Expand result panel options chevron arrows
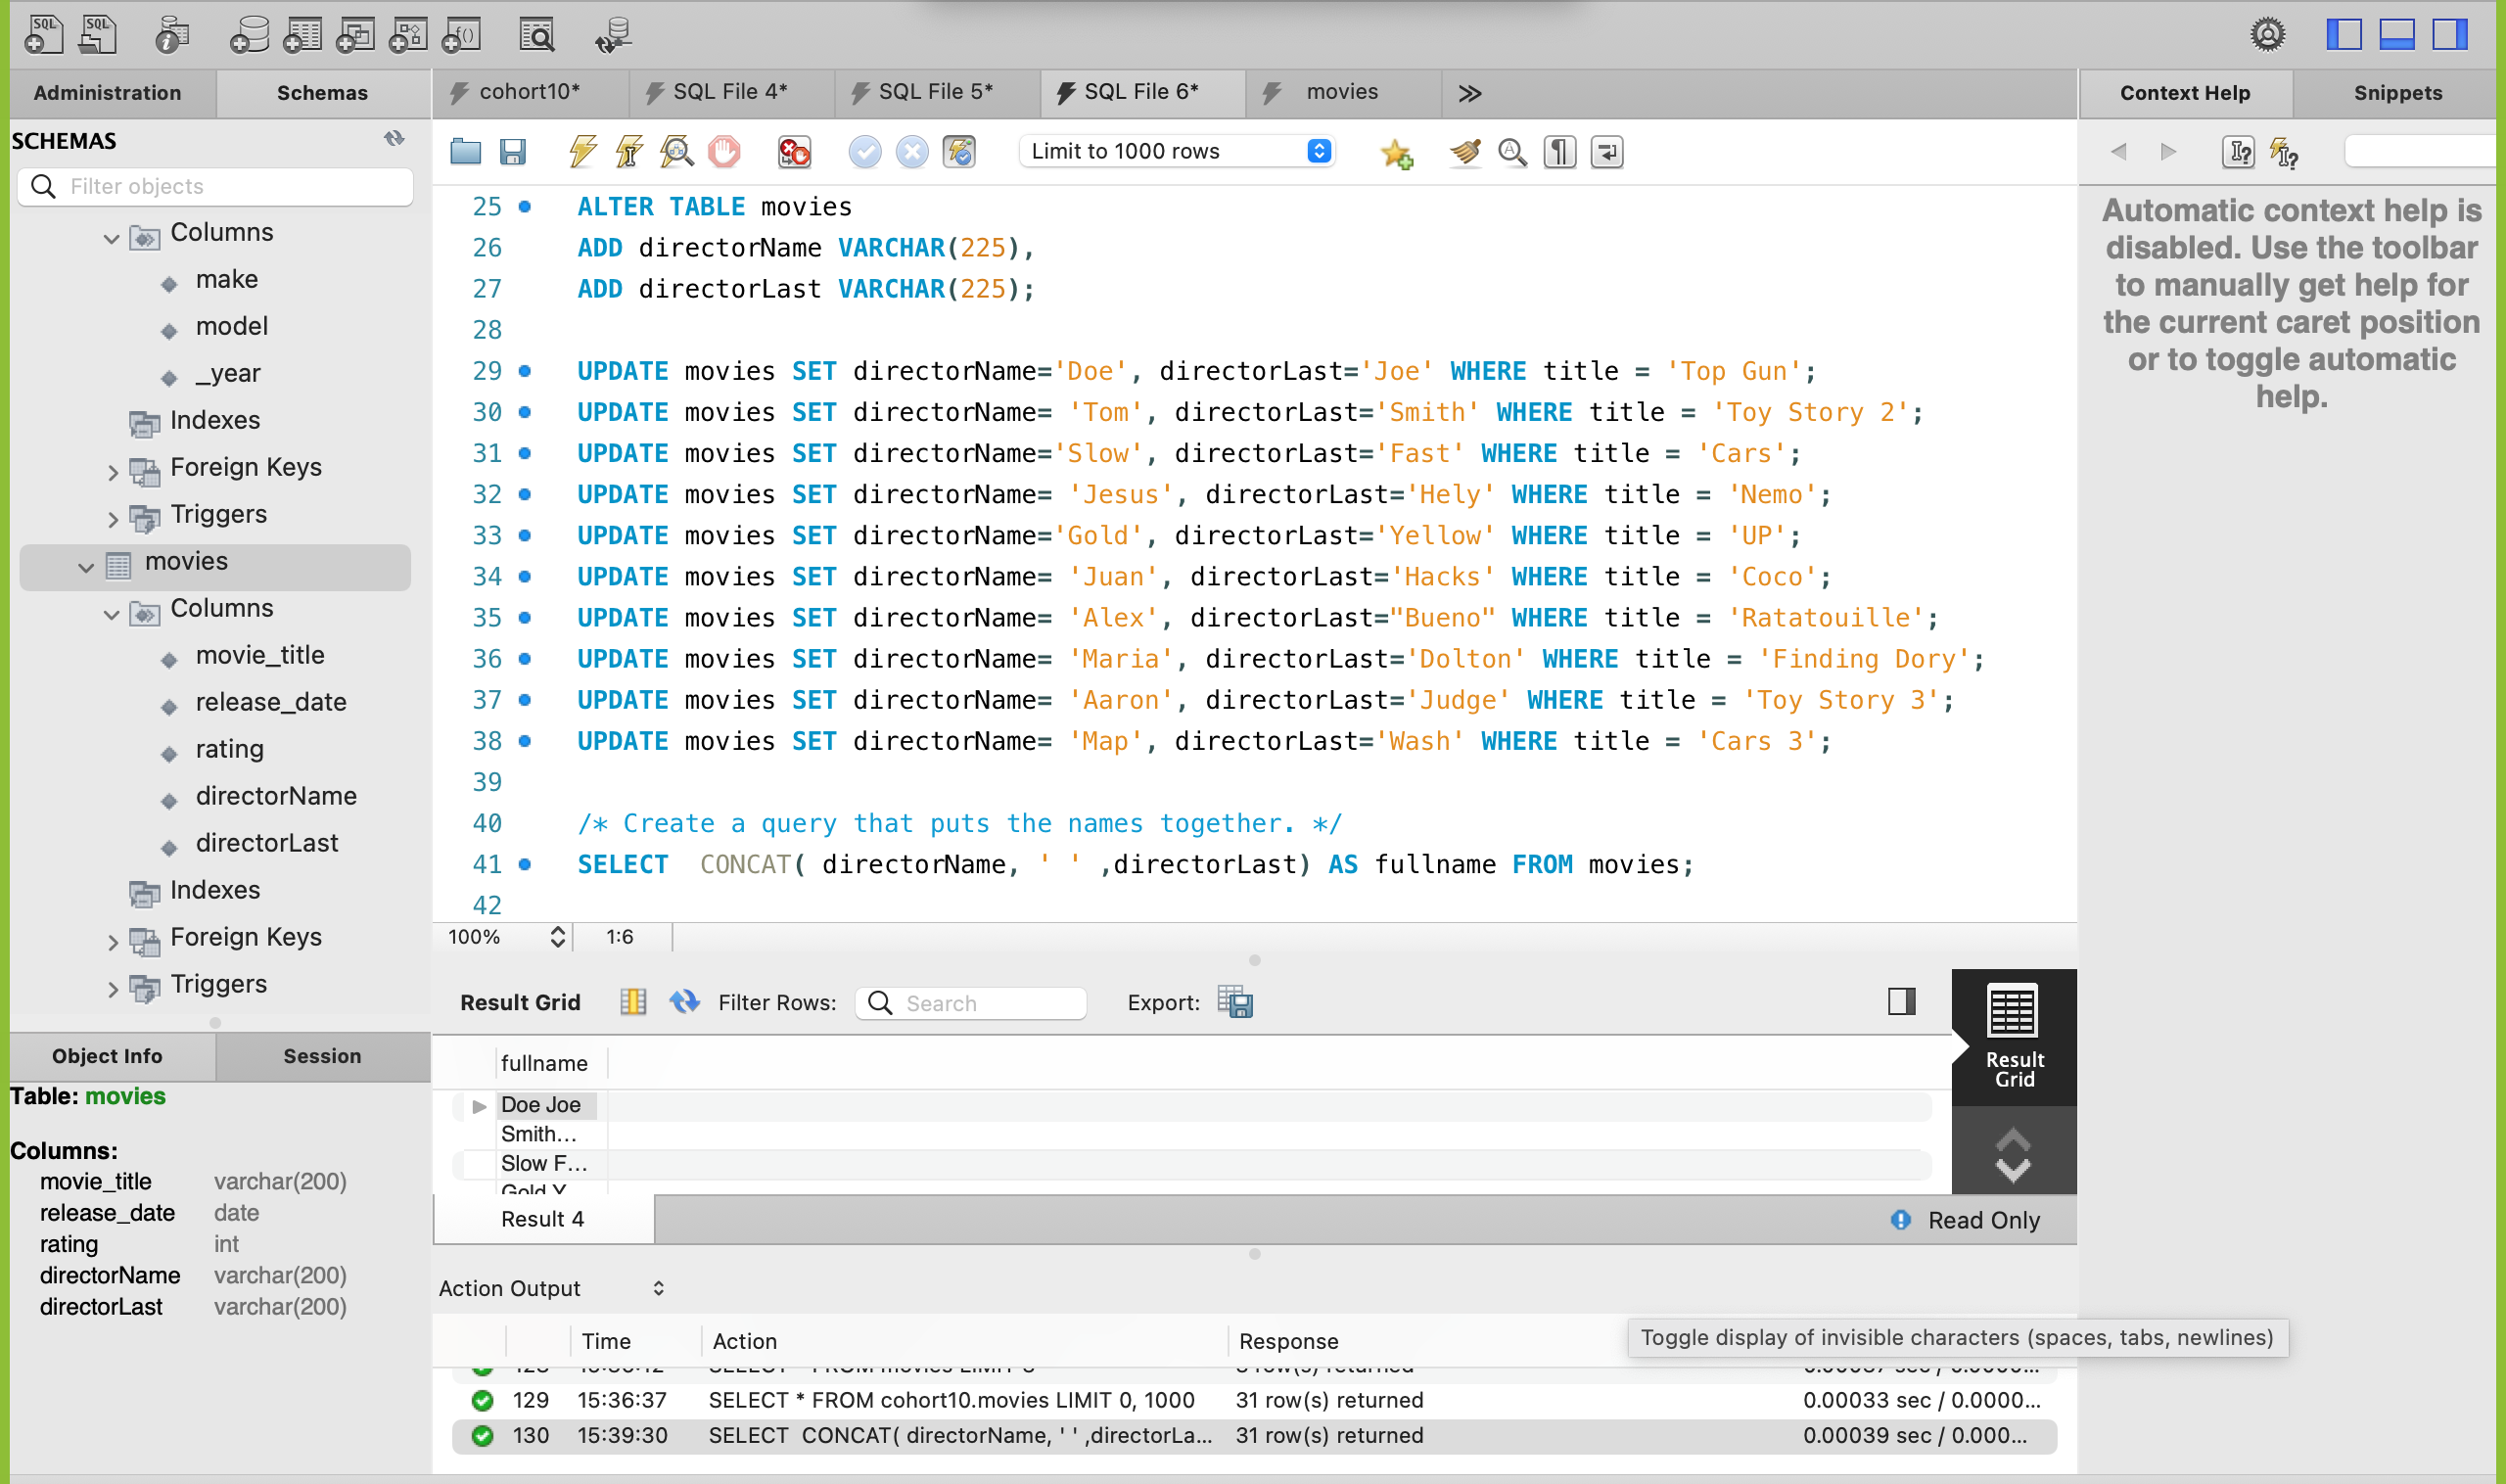This screenshot has width=2506, height=1484. point(2013,1155)
